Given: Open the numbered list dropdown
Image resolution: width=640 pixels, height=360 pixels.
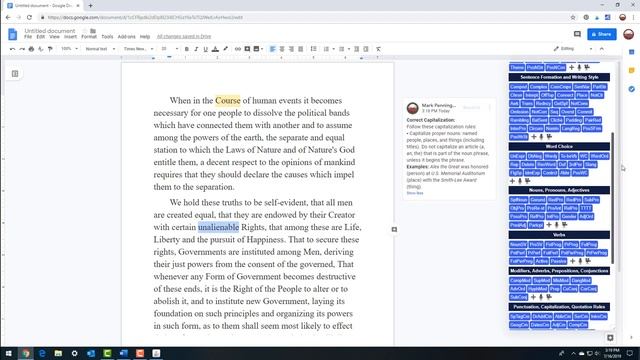Looking at the screenshot, I should pos(333,49).
